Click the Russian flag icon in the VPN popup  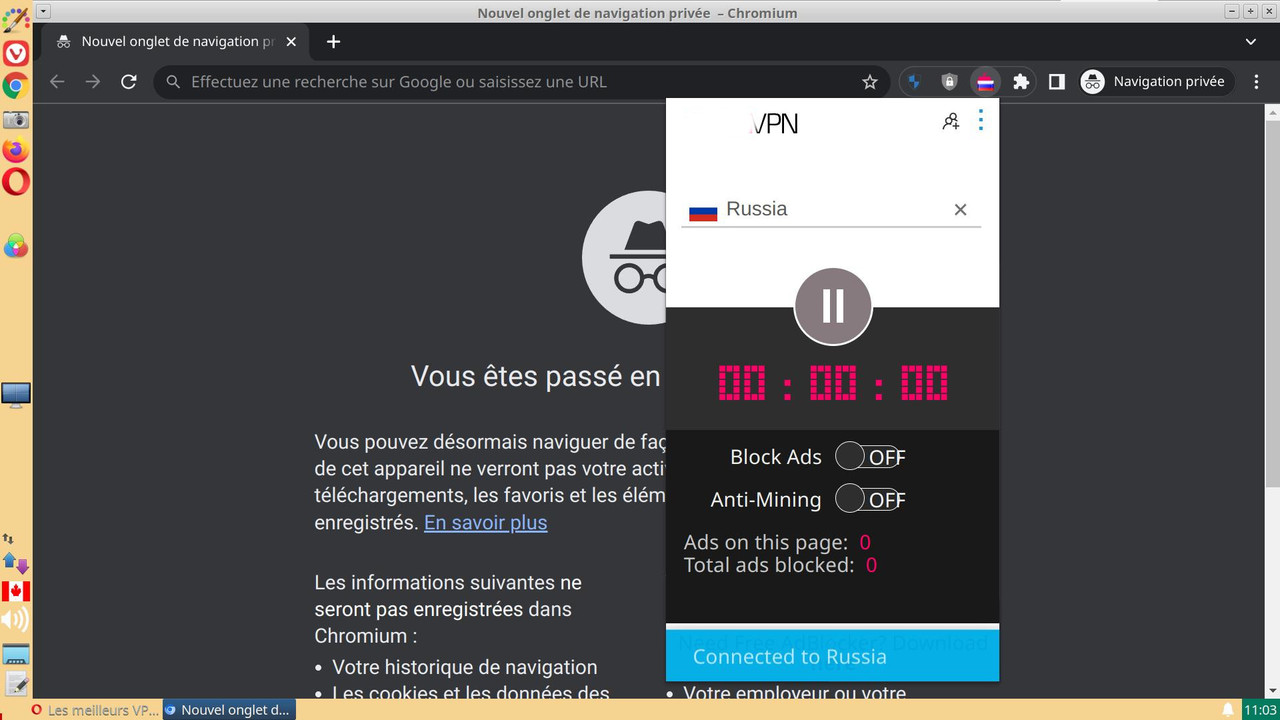coord(703,211)
